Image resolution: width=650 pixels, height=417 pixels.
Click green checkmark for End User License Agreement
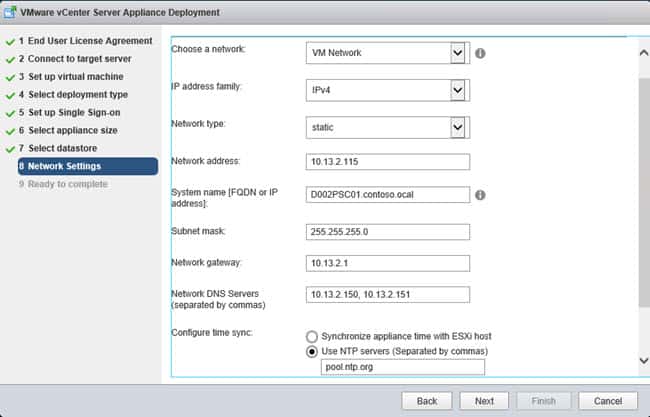click(10, 41)
